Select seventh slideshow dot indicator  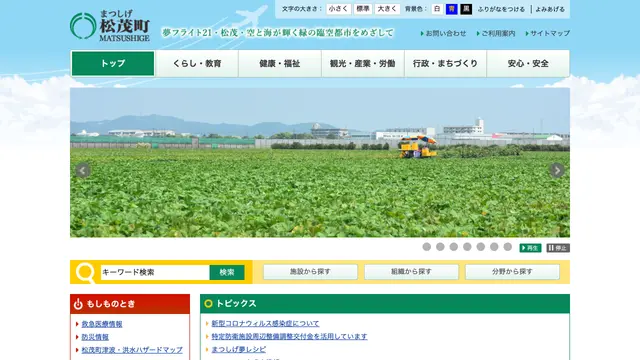click(x=507, y=247)
